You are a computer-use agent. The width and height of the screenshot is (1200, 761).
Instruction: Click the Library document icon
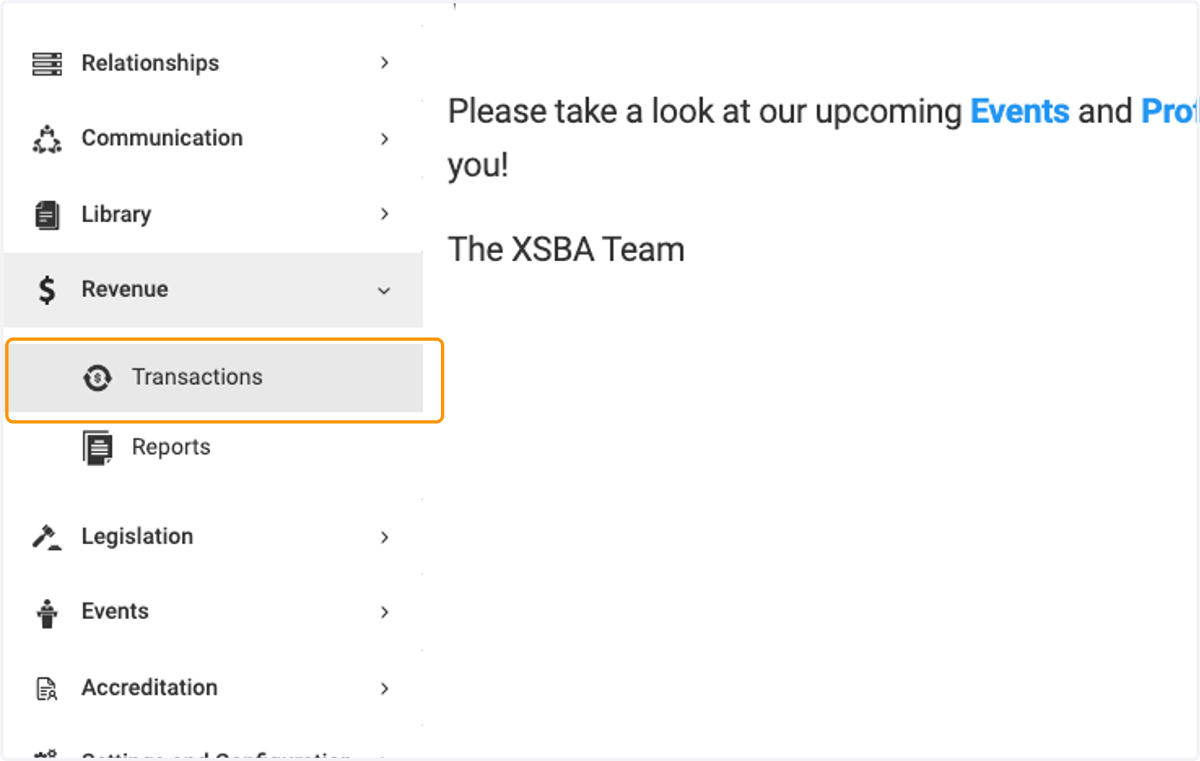(x=46, y=215)
